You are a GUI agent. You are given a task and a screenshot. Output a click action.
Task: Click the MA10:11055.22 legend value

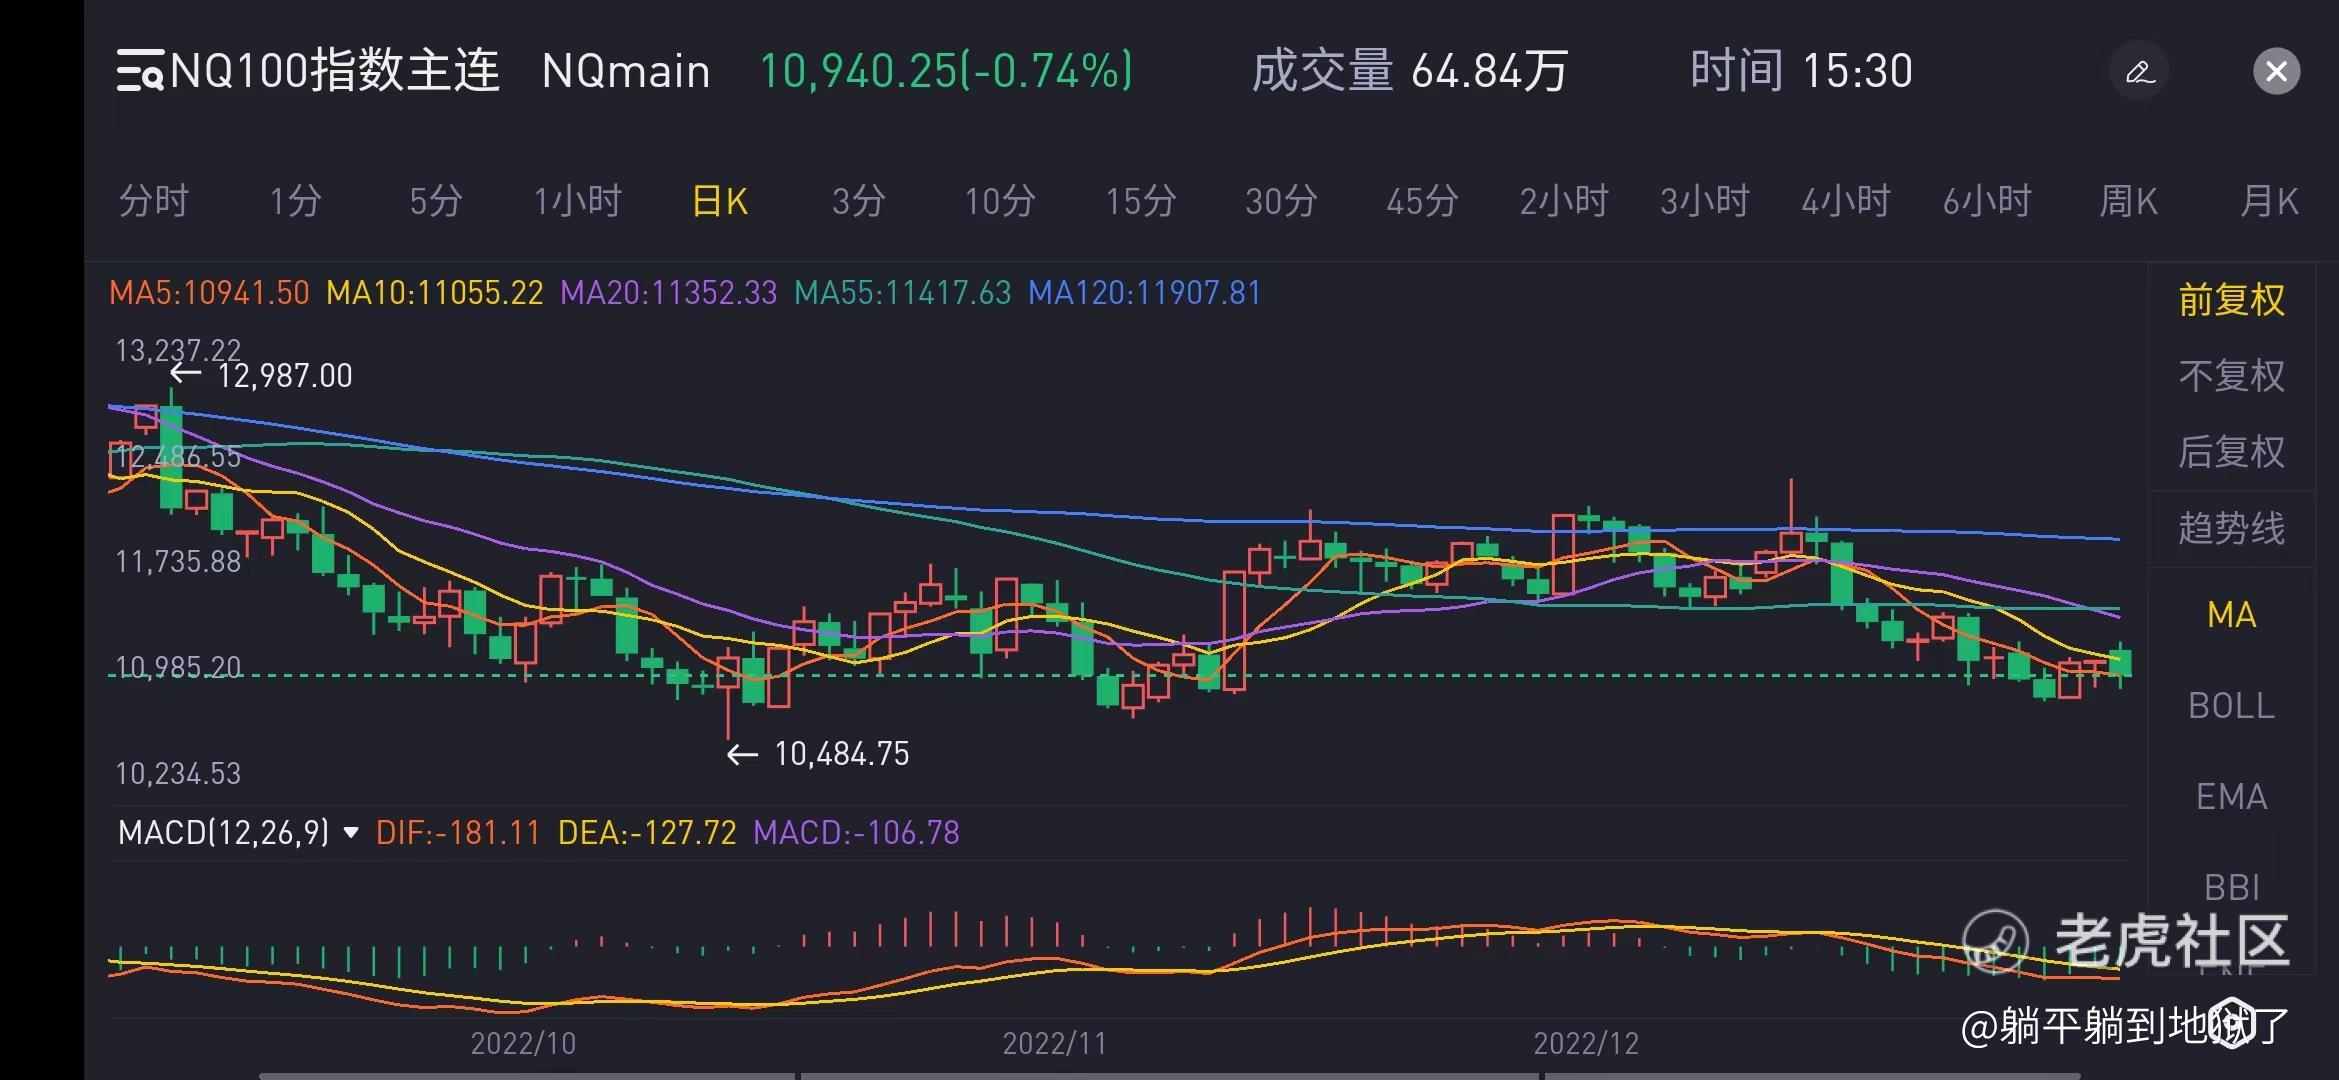point(435,293)
